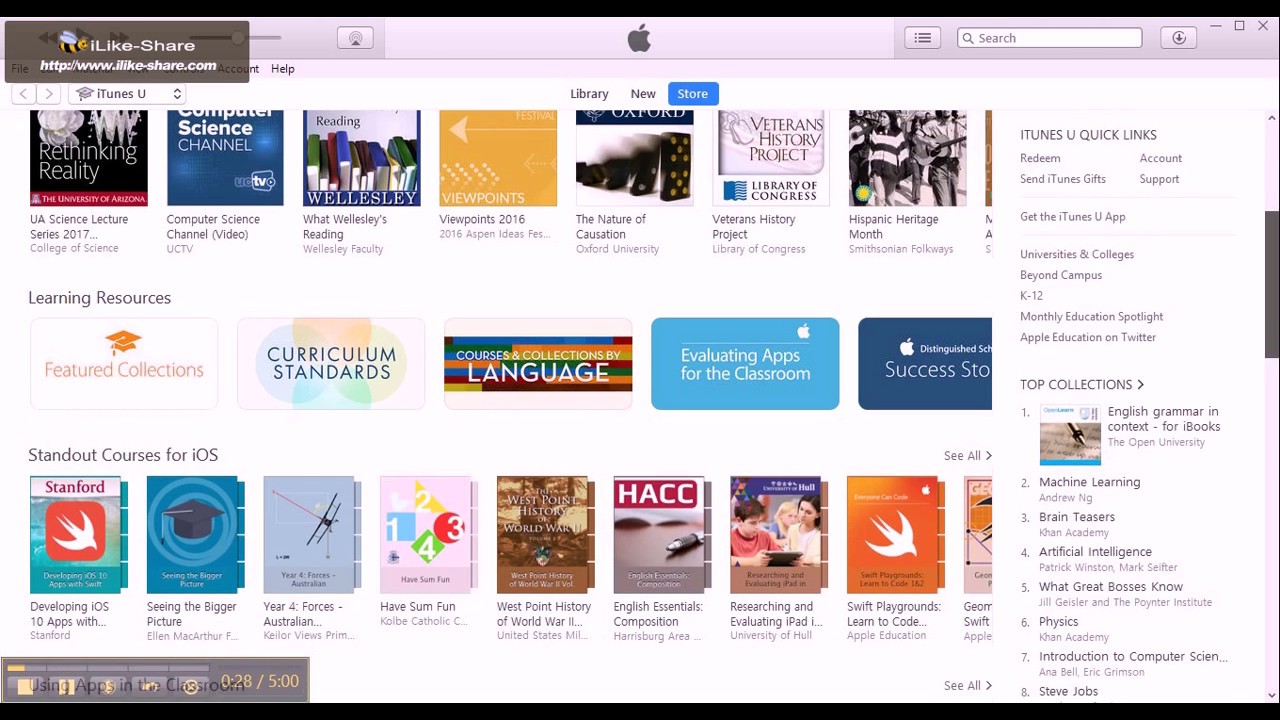Open English grammar in context collection
Image resolution: width=1280 pixels, height=720 pixels.
(x=1163, y=419)
